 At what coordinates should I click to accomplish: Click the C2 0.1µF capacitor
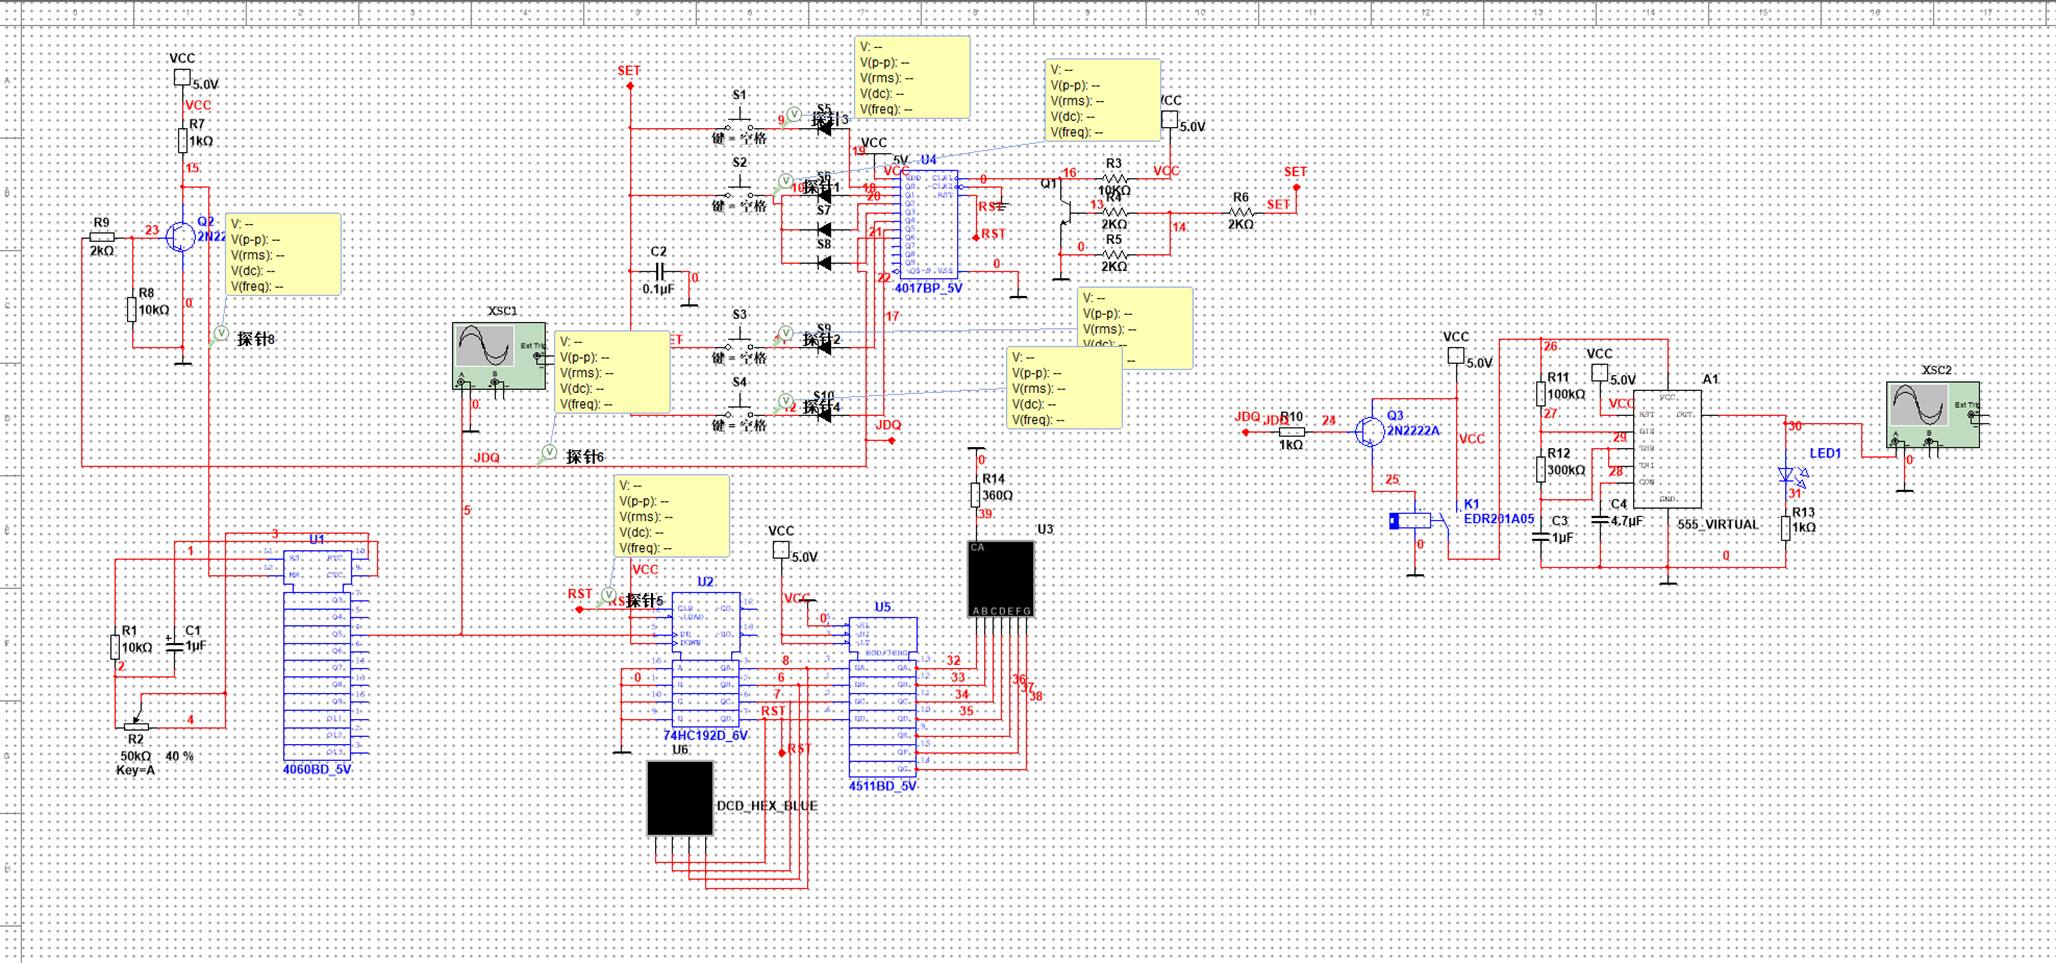(x=659, y=271)
